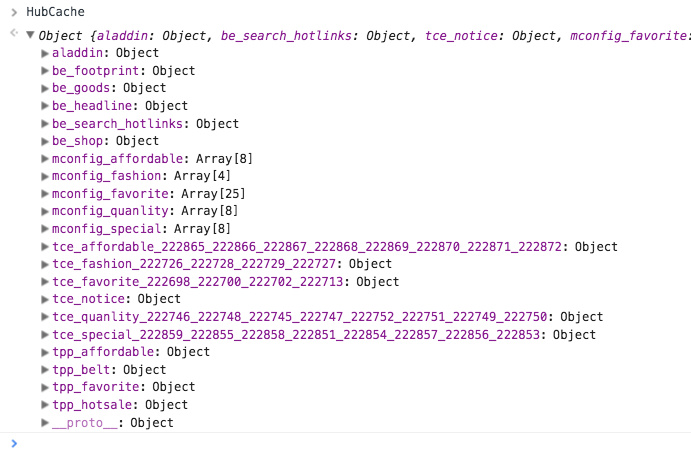Image resolution: width=691 pixels, height=463 pixels.
Task: Expand the be_goods property arrow
Action: 44,88
